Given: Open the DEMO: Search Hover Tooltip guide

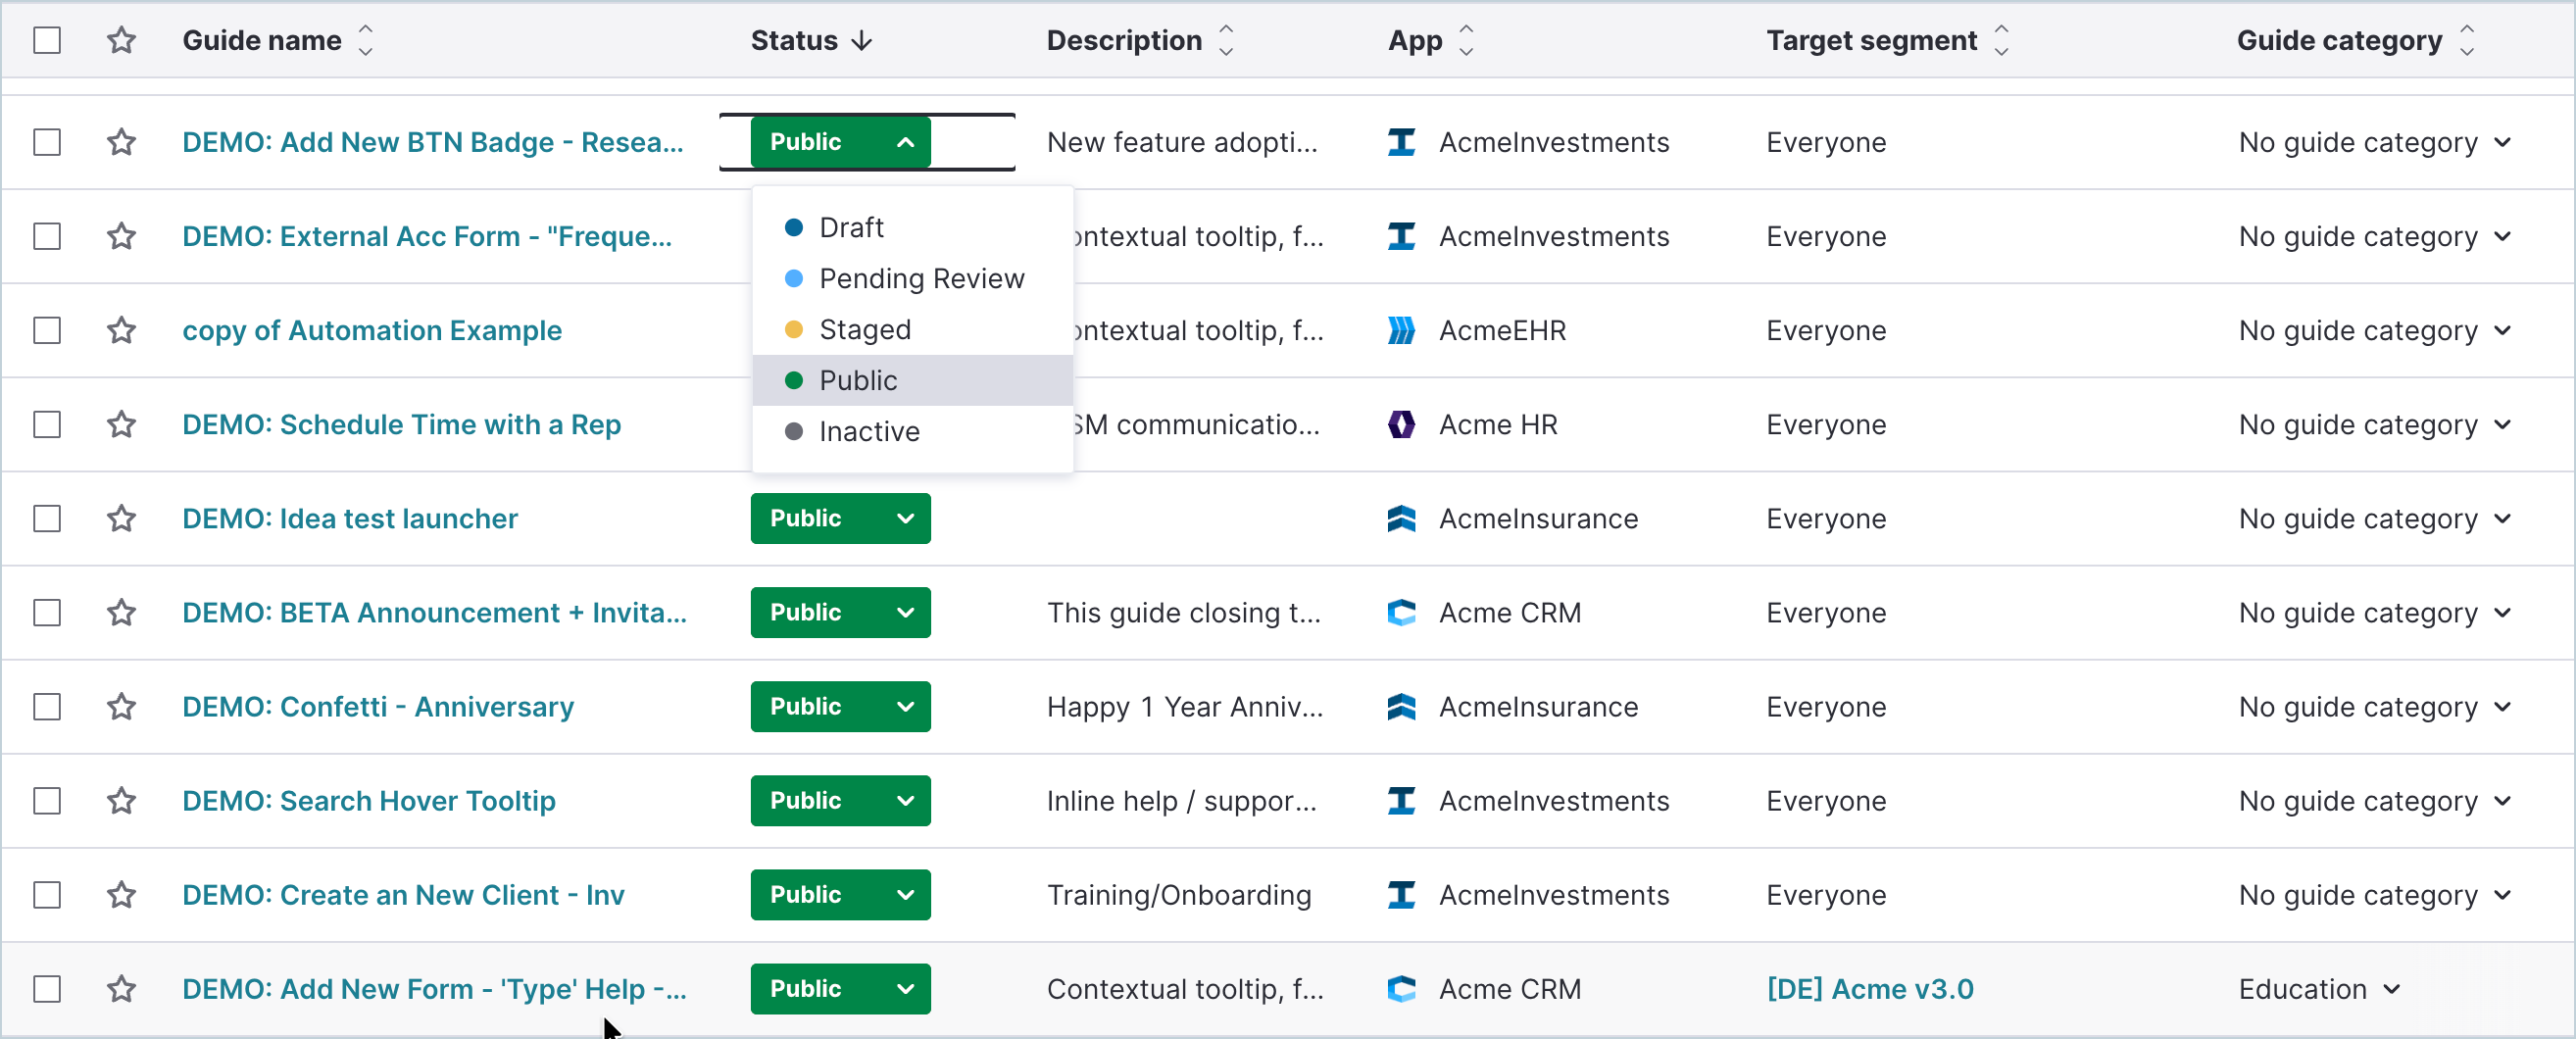Looking at the screenshot, I should (x=369, y=800).
